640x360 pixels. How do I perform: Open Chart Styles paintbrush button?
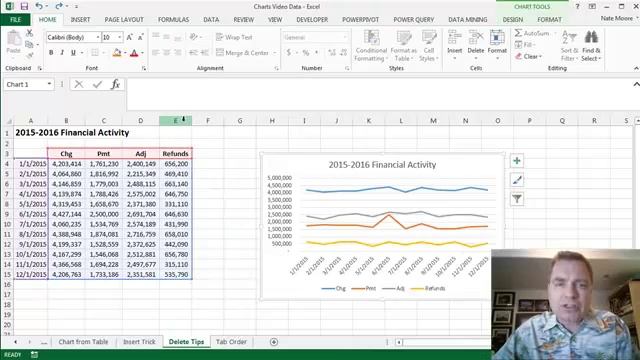point(517,180)
